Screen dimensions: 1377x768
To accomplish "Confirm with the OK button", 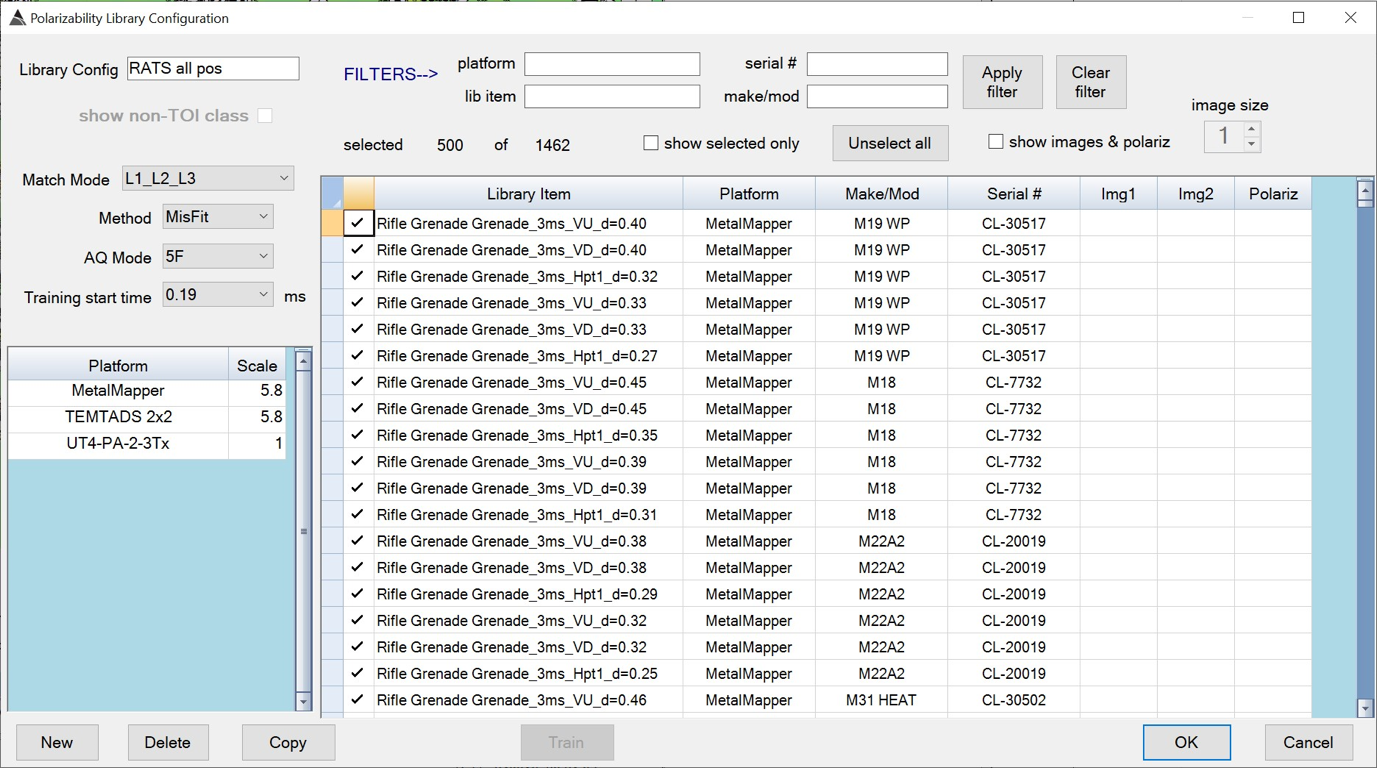I will [1186, 742].
